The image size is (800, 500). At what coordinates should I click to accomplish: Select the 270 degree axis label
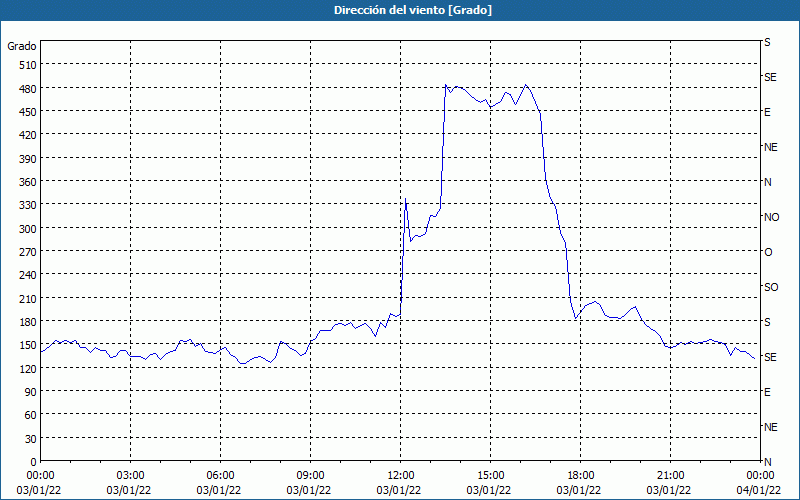click(x=28, y=252)
